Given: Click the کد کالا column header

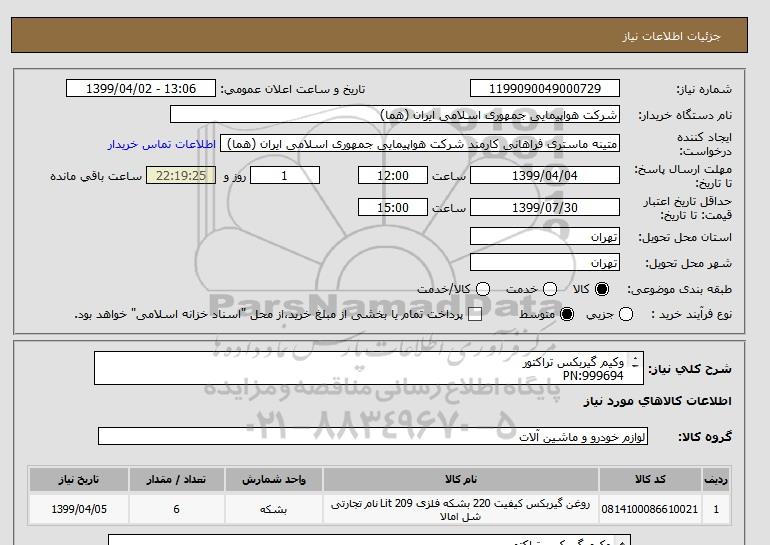Looking at the screenshot, I should tap(650, 479).
